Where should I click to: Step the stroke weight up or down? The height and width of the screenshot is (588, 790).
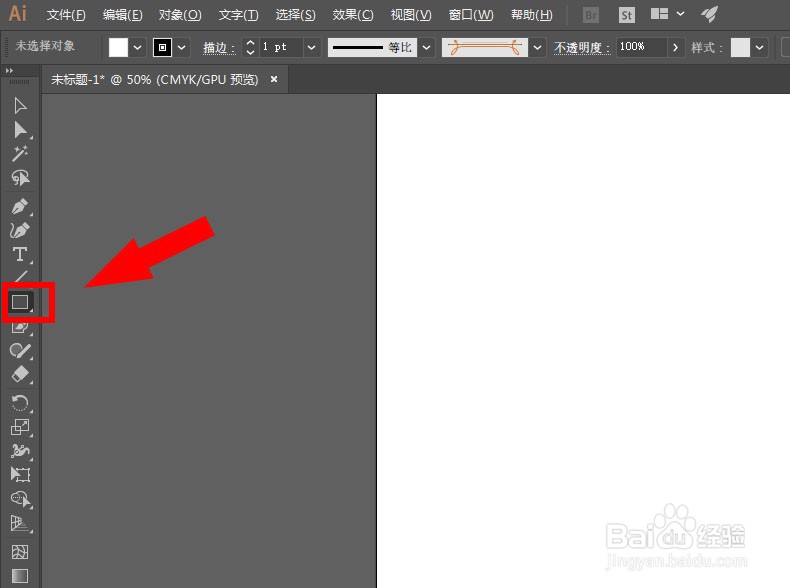coord(250,47)
